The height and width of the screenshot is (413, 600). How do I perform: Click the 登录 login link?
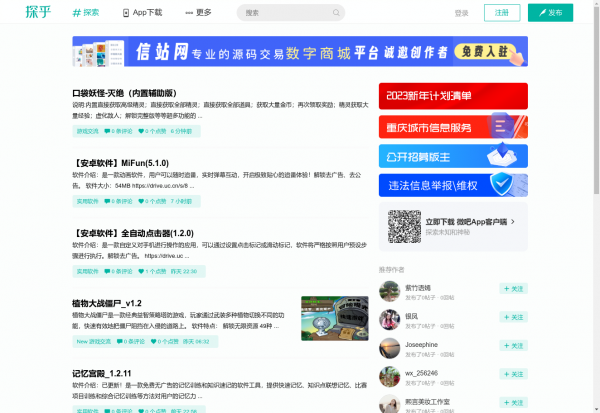click(x=461, y=13)
